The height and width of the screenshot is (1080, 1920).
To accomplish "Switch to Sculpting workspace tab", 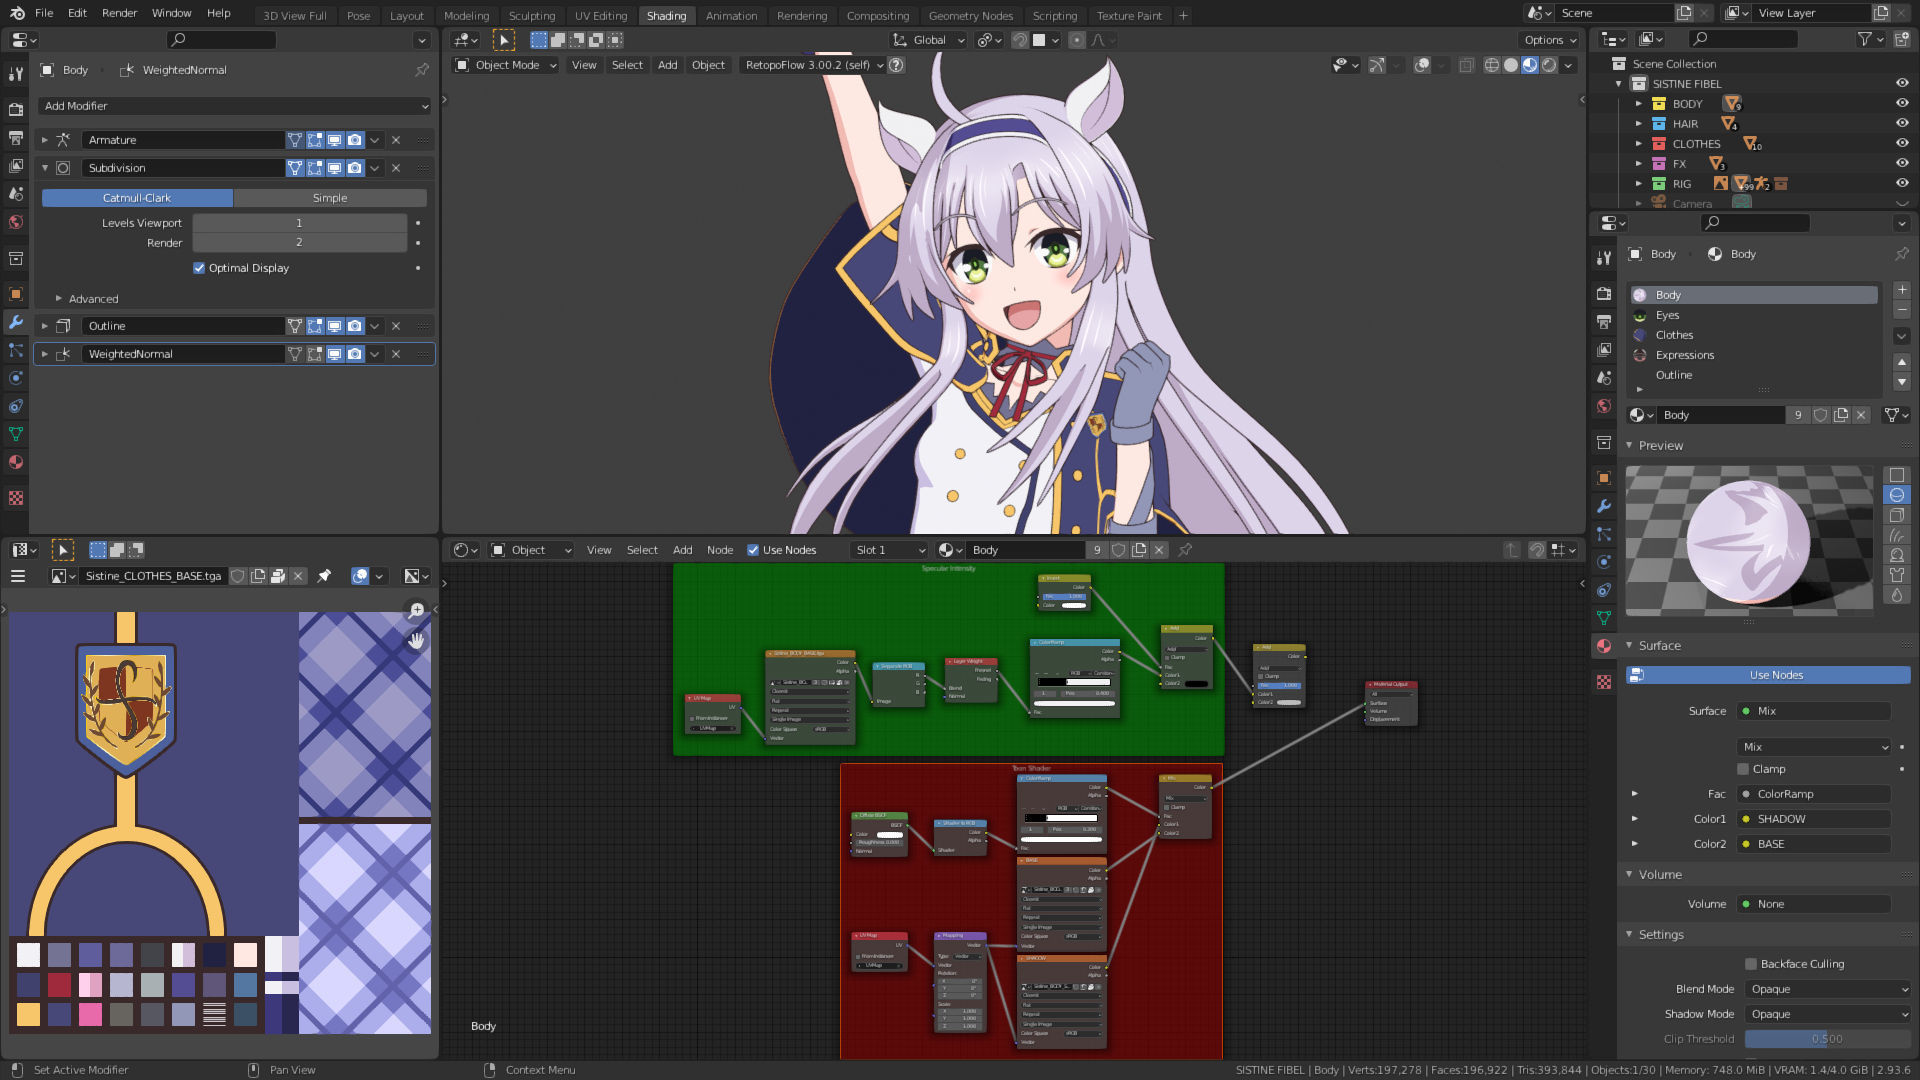I will pos(532,15).
